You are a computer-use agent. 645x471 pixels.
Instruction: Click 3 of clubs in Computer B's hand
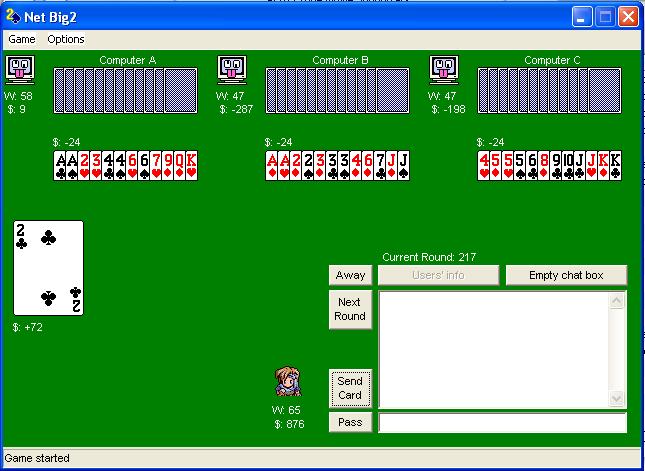(332, 165)
